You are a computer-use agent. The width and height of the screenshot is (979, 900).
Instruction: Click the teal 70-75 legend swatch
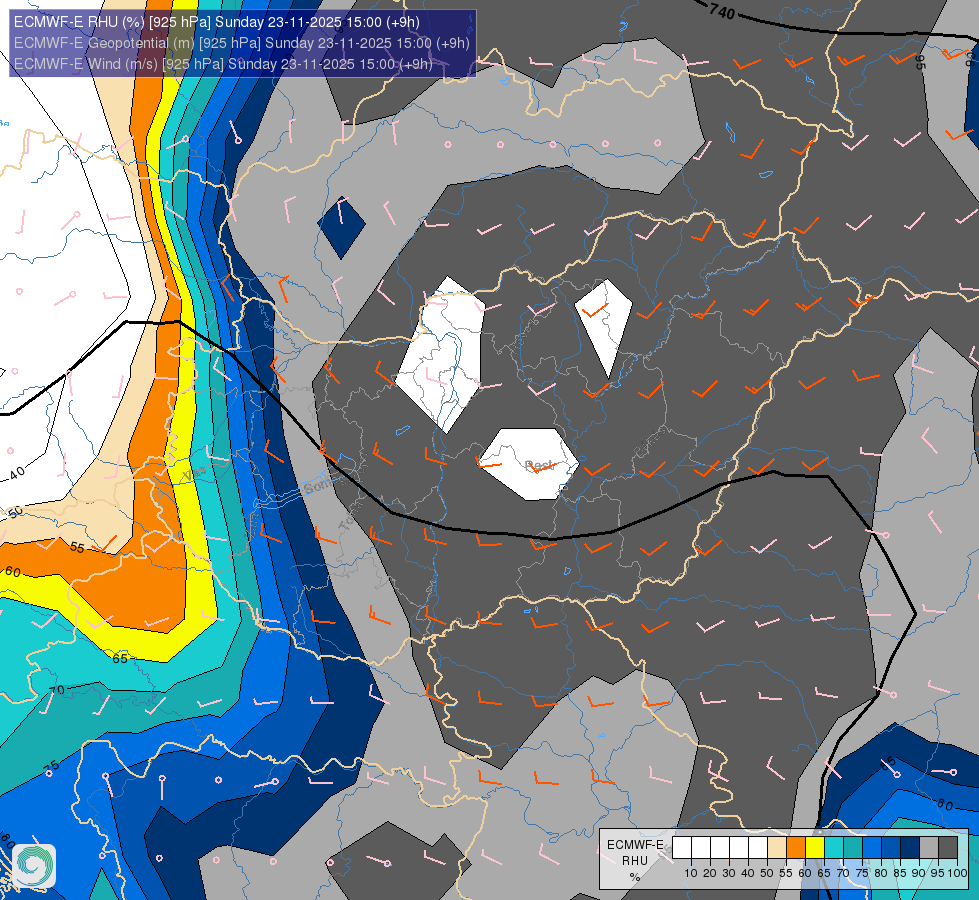point(853,848)
